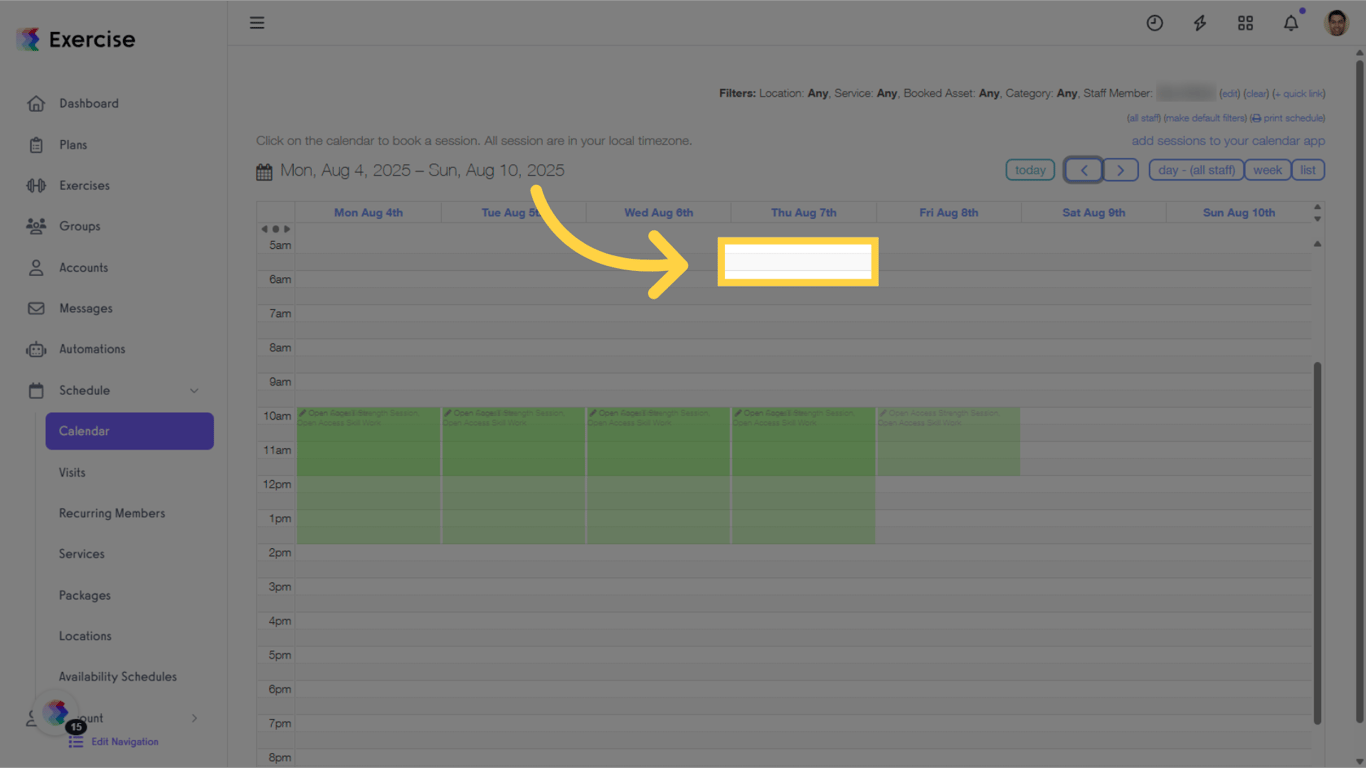
Task: Open the day - (all staff) view selector
Action: (x=1196, y=169)
